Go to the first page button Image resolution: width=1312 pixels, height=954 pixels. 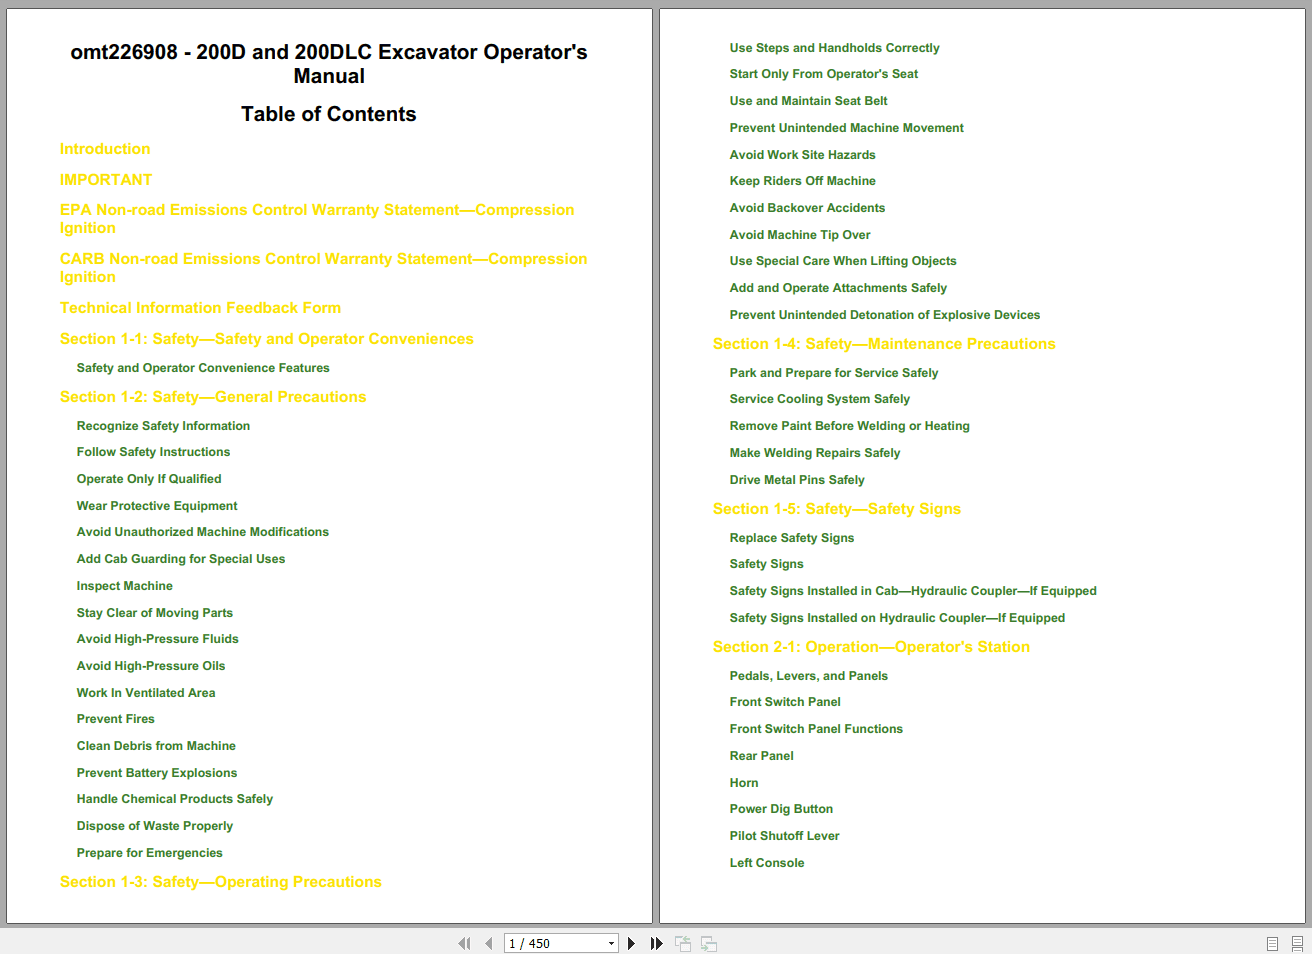(x=464, y=943)
